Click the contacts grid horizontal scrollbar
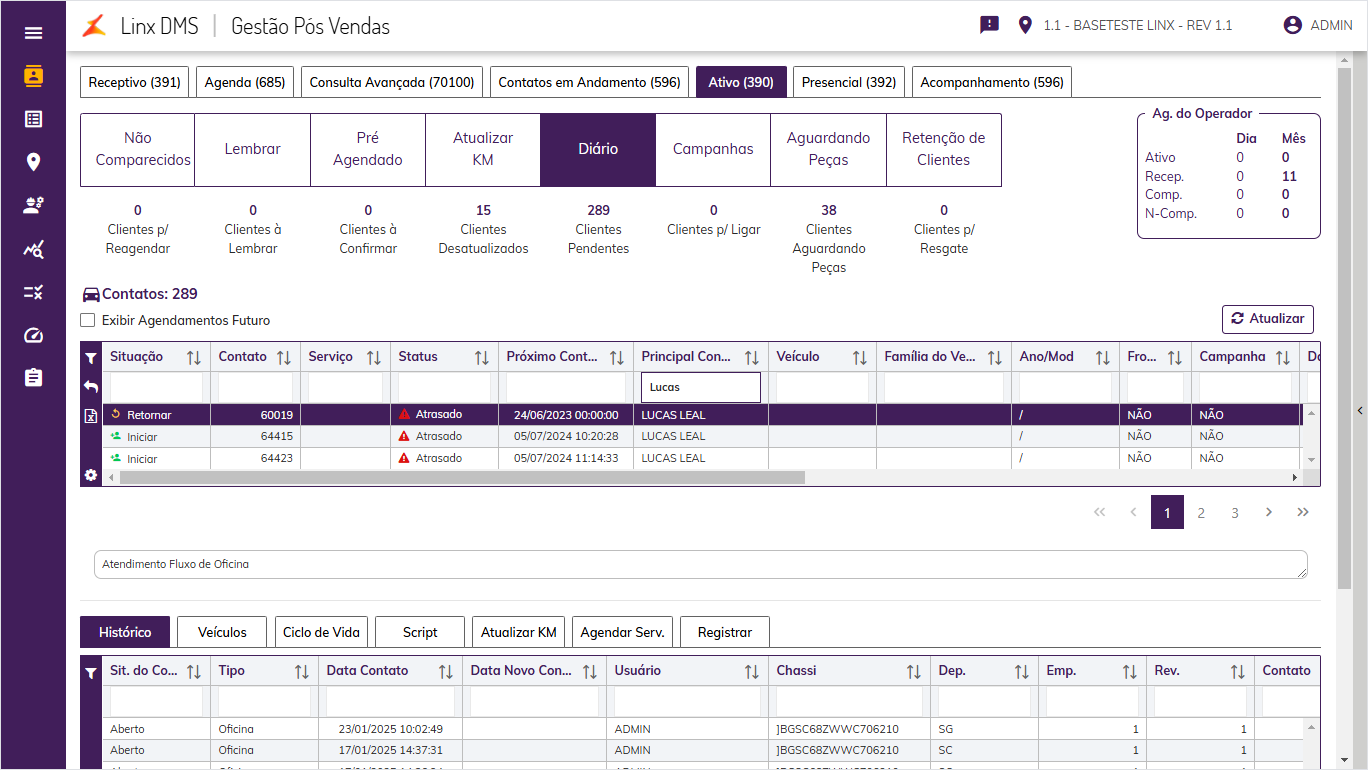 (x=462, y=478)
